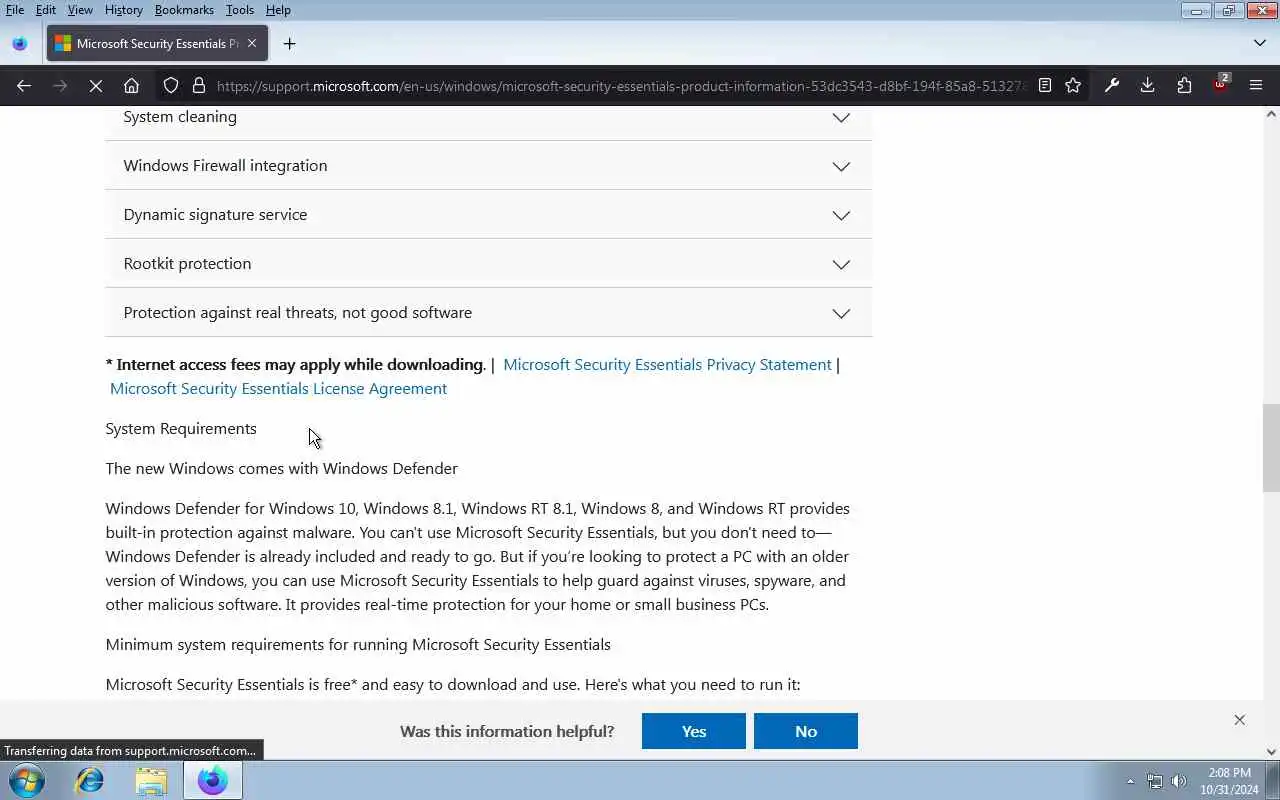Open a new tab with the plus button
The width and height of the screenshot is (1280, 800).
pyautogui.click(x=289, y=44)
